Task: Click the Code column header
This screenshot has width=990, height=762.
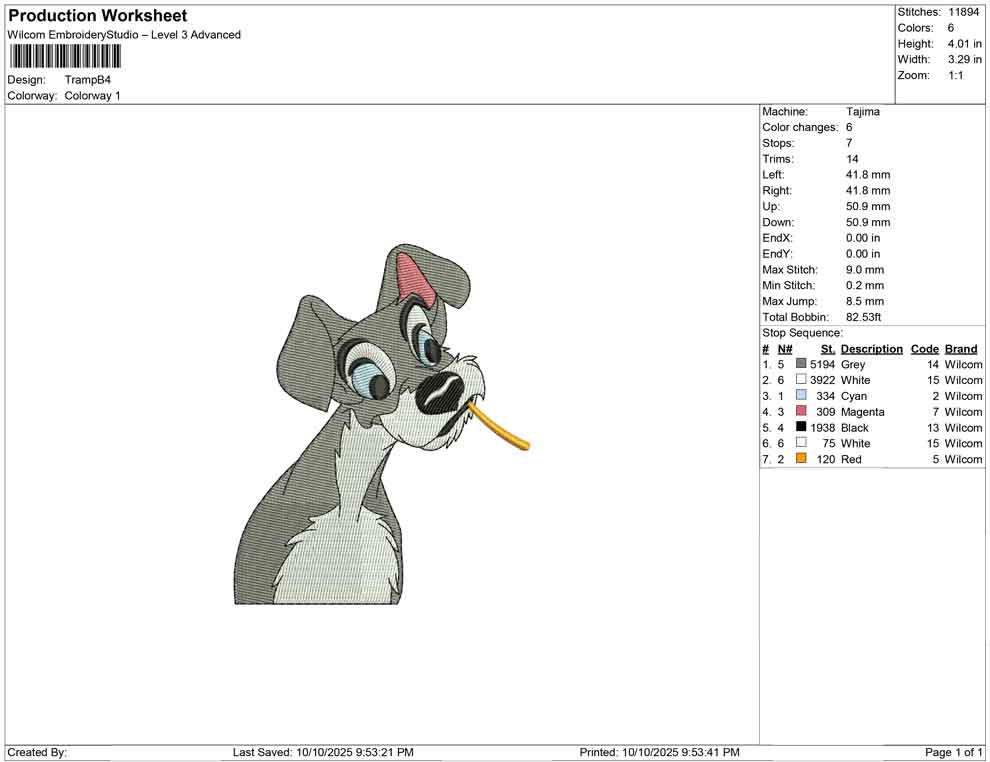Action: 925,349
